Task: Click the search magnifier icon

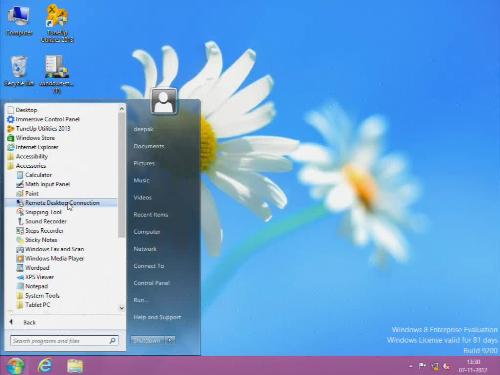Action: 113,341
